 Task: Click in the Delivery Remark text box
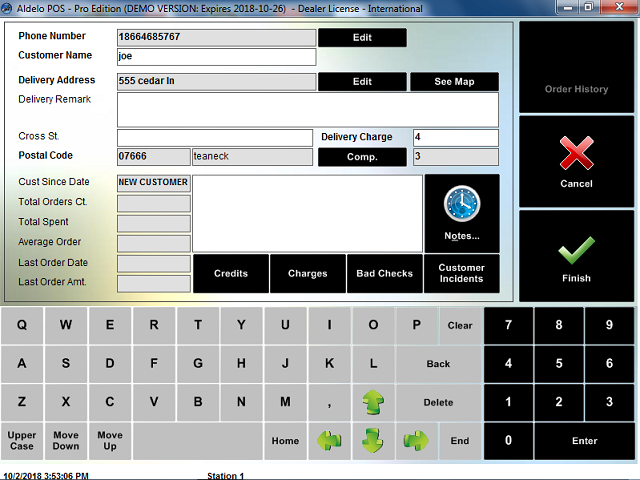(307, 109)
